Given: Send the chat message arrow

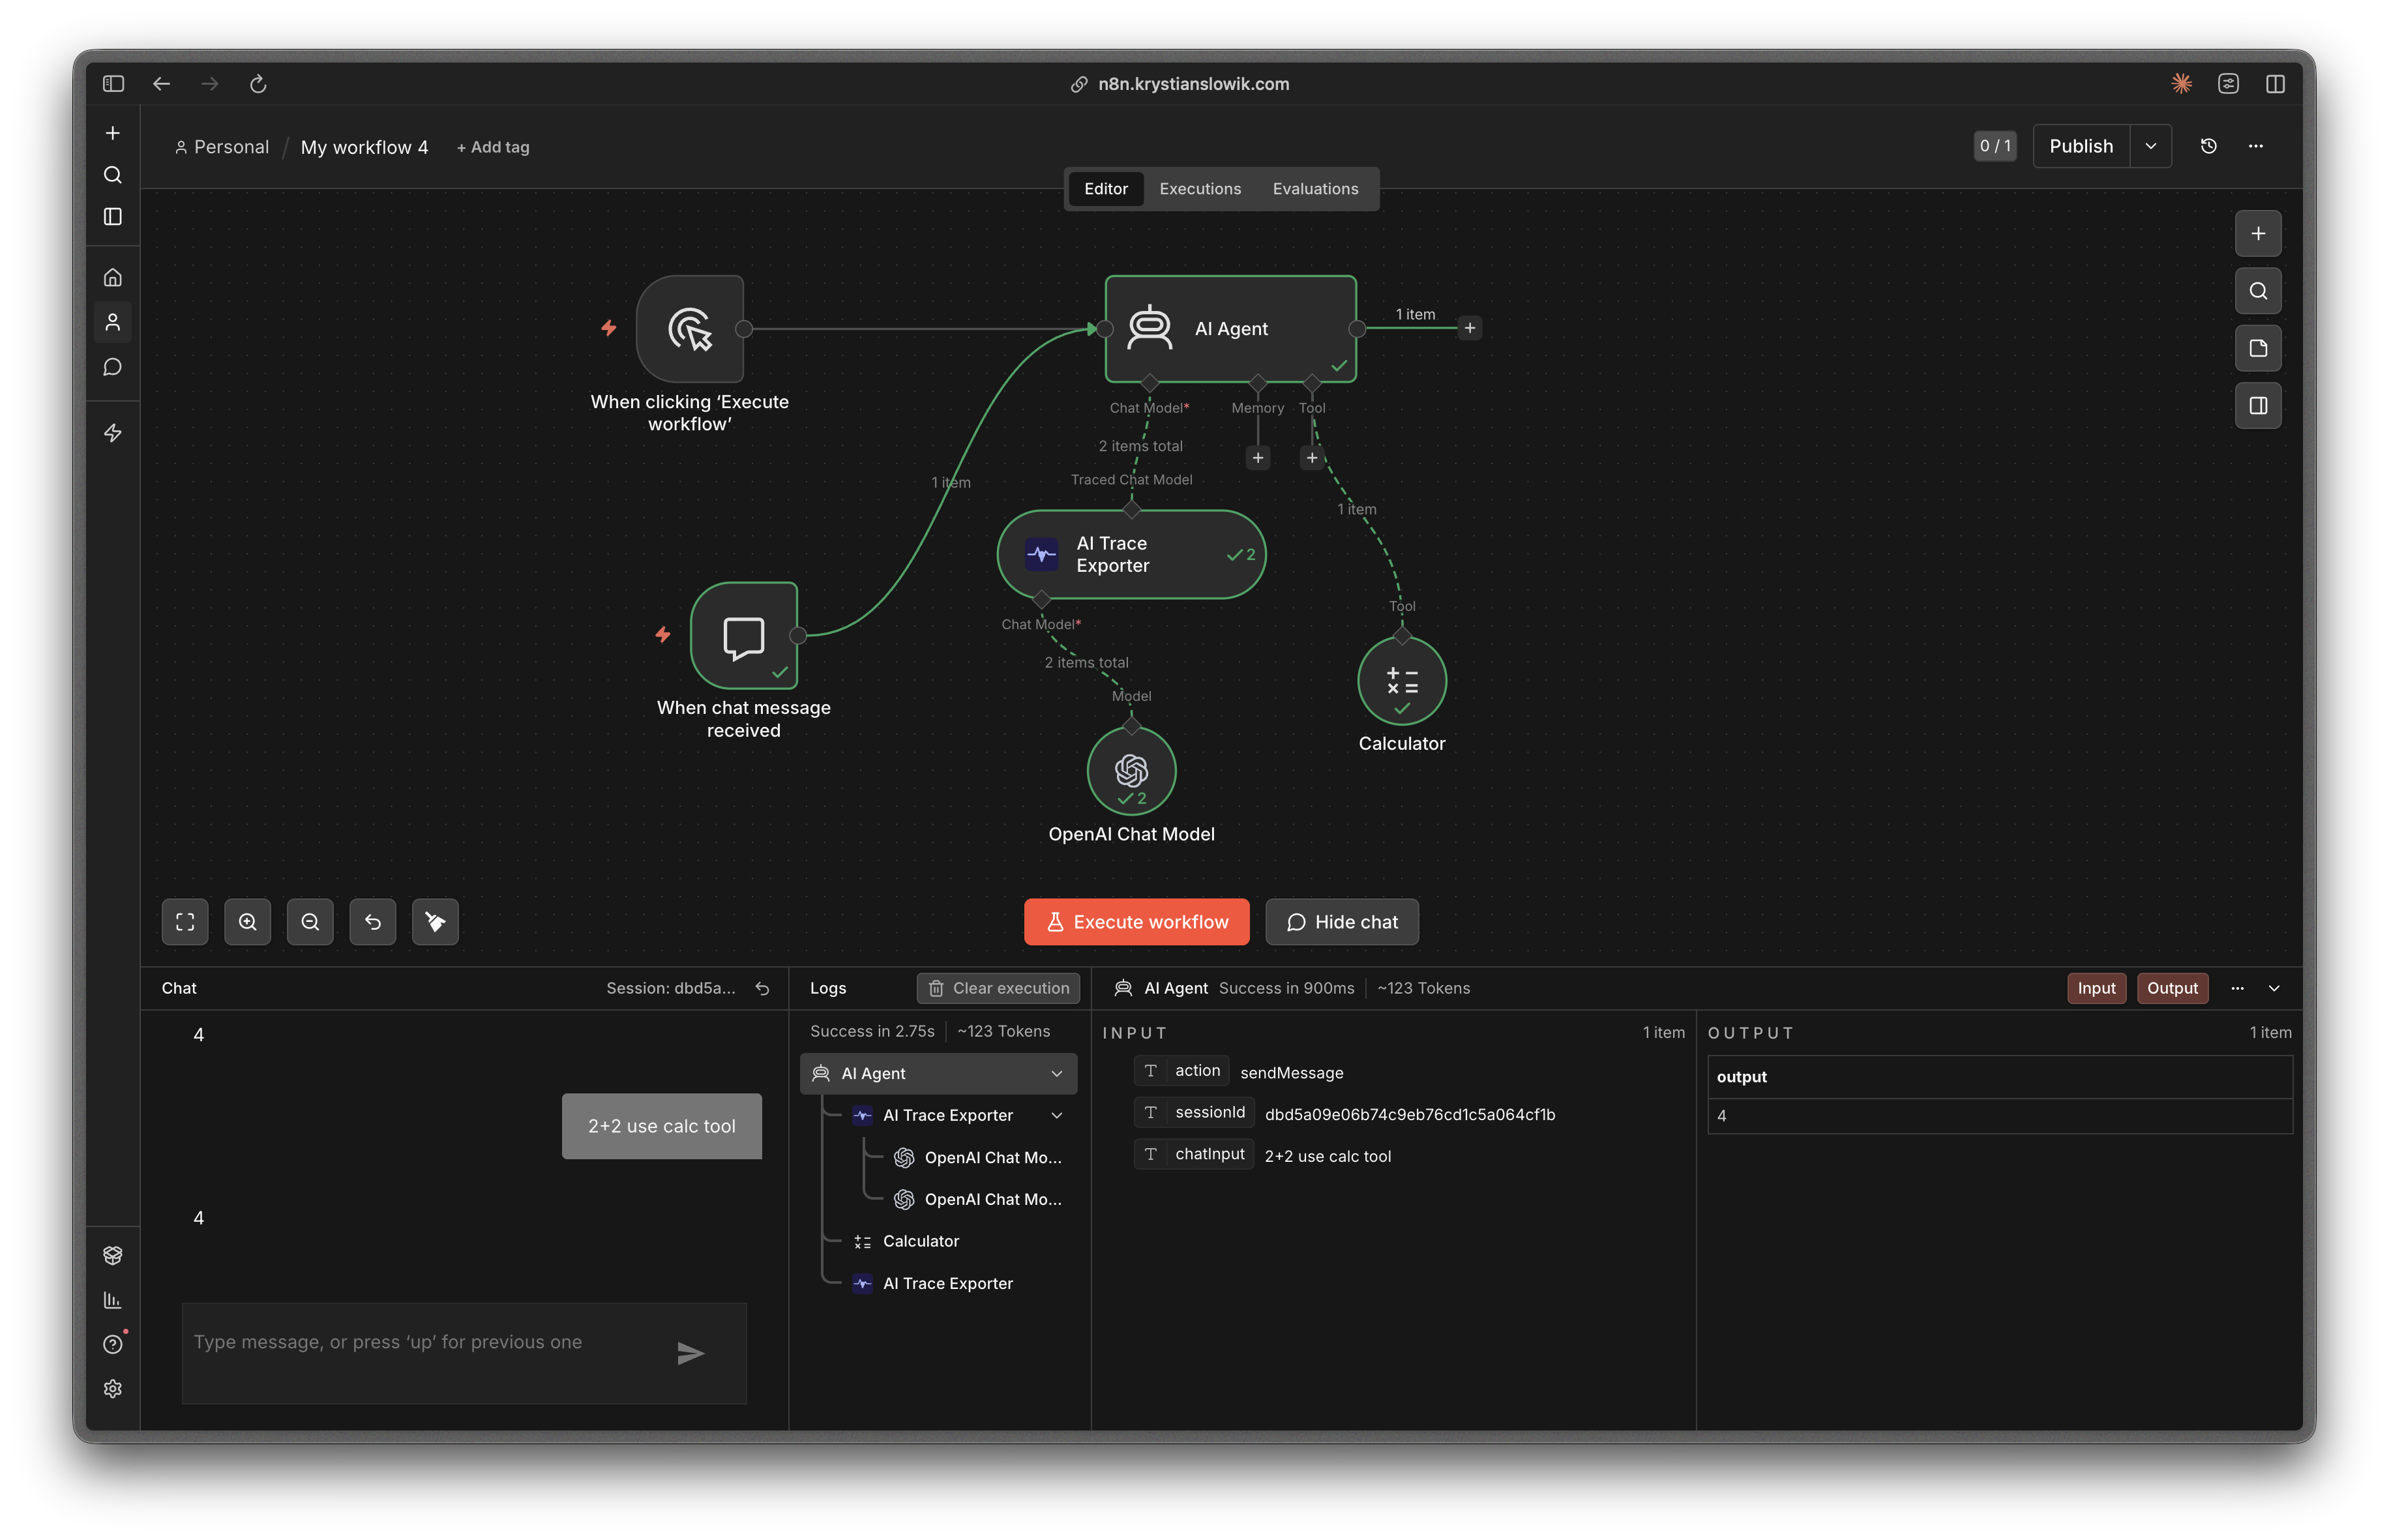Looking at the screenshot, I should coord(690,1353).
